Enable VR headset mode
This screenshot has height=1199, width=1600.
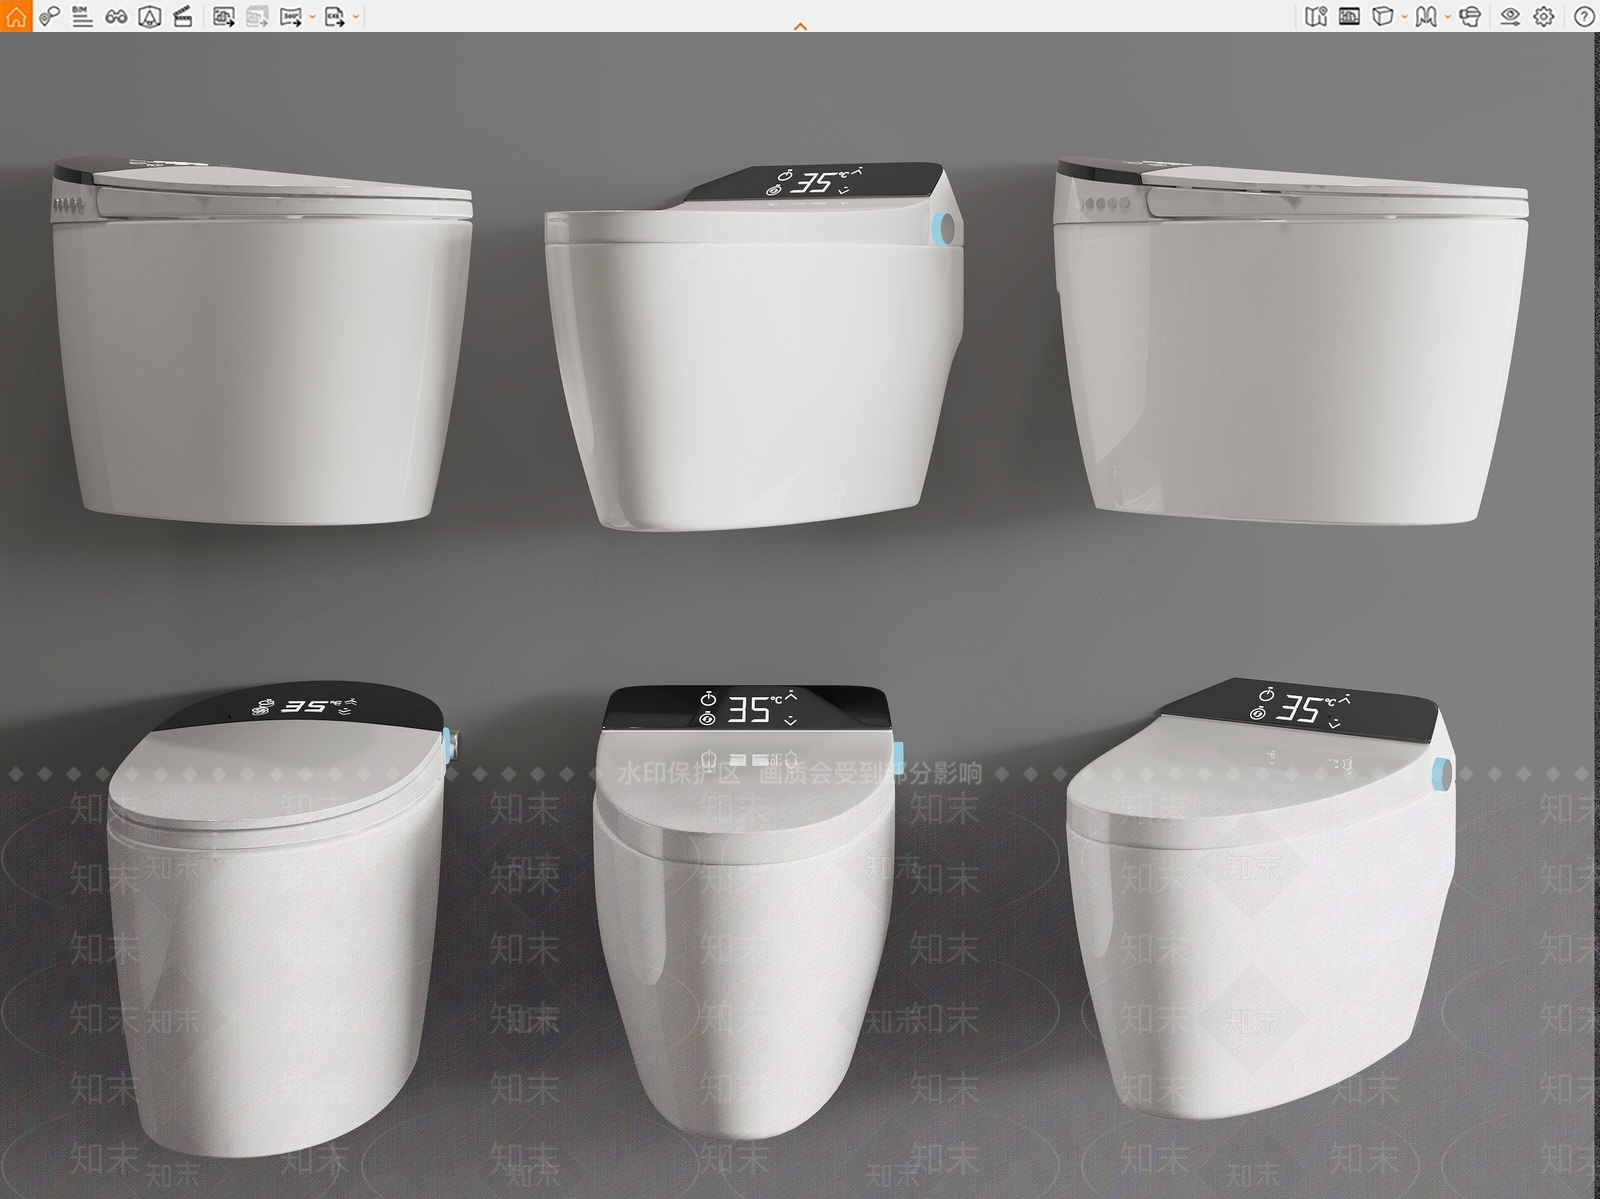pos(1470,16)
